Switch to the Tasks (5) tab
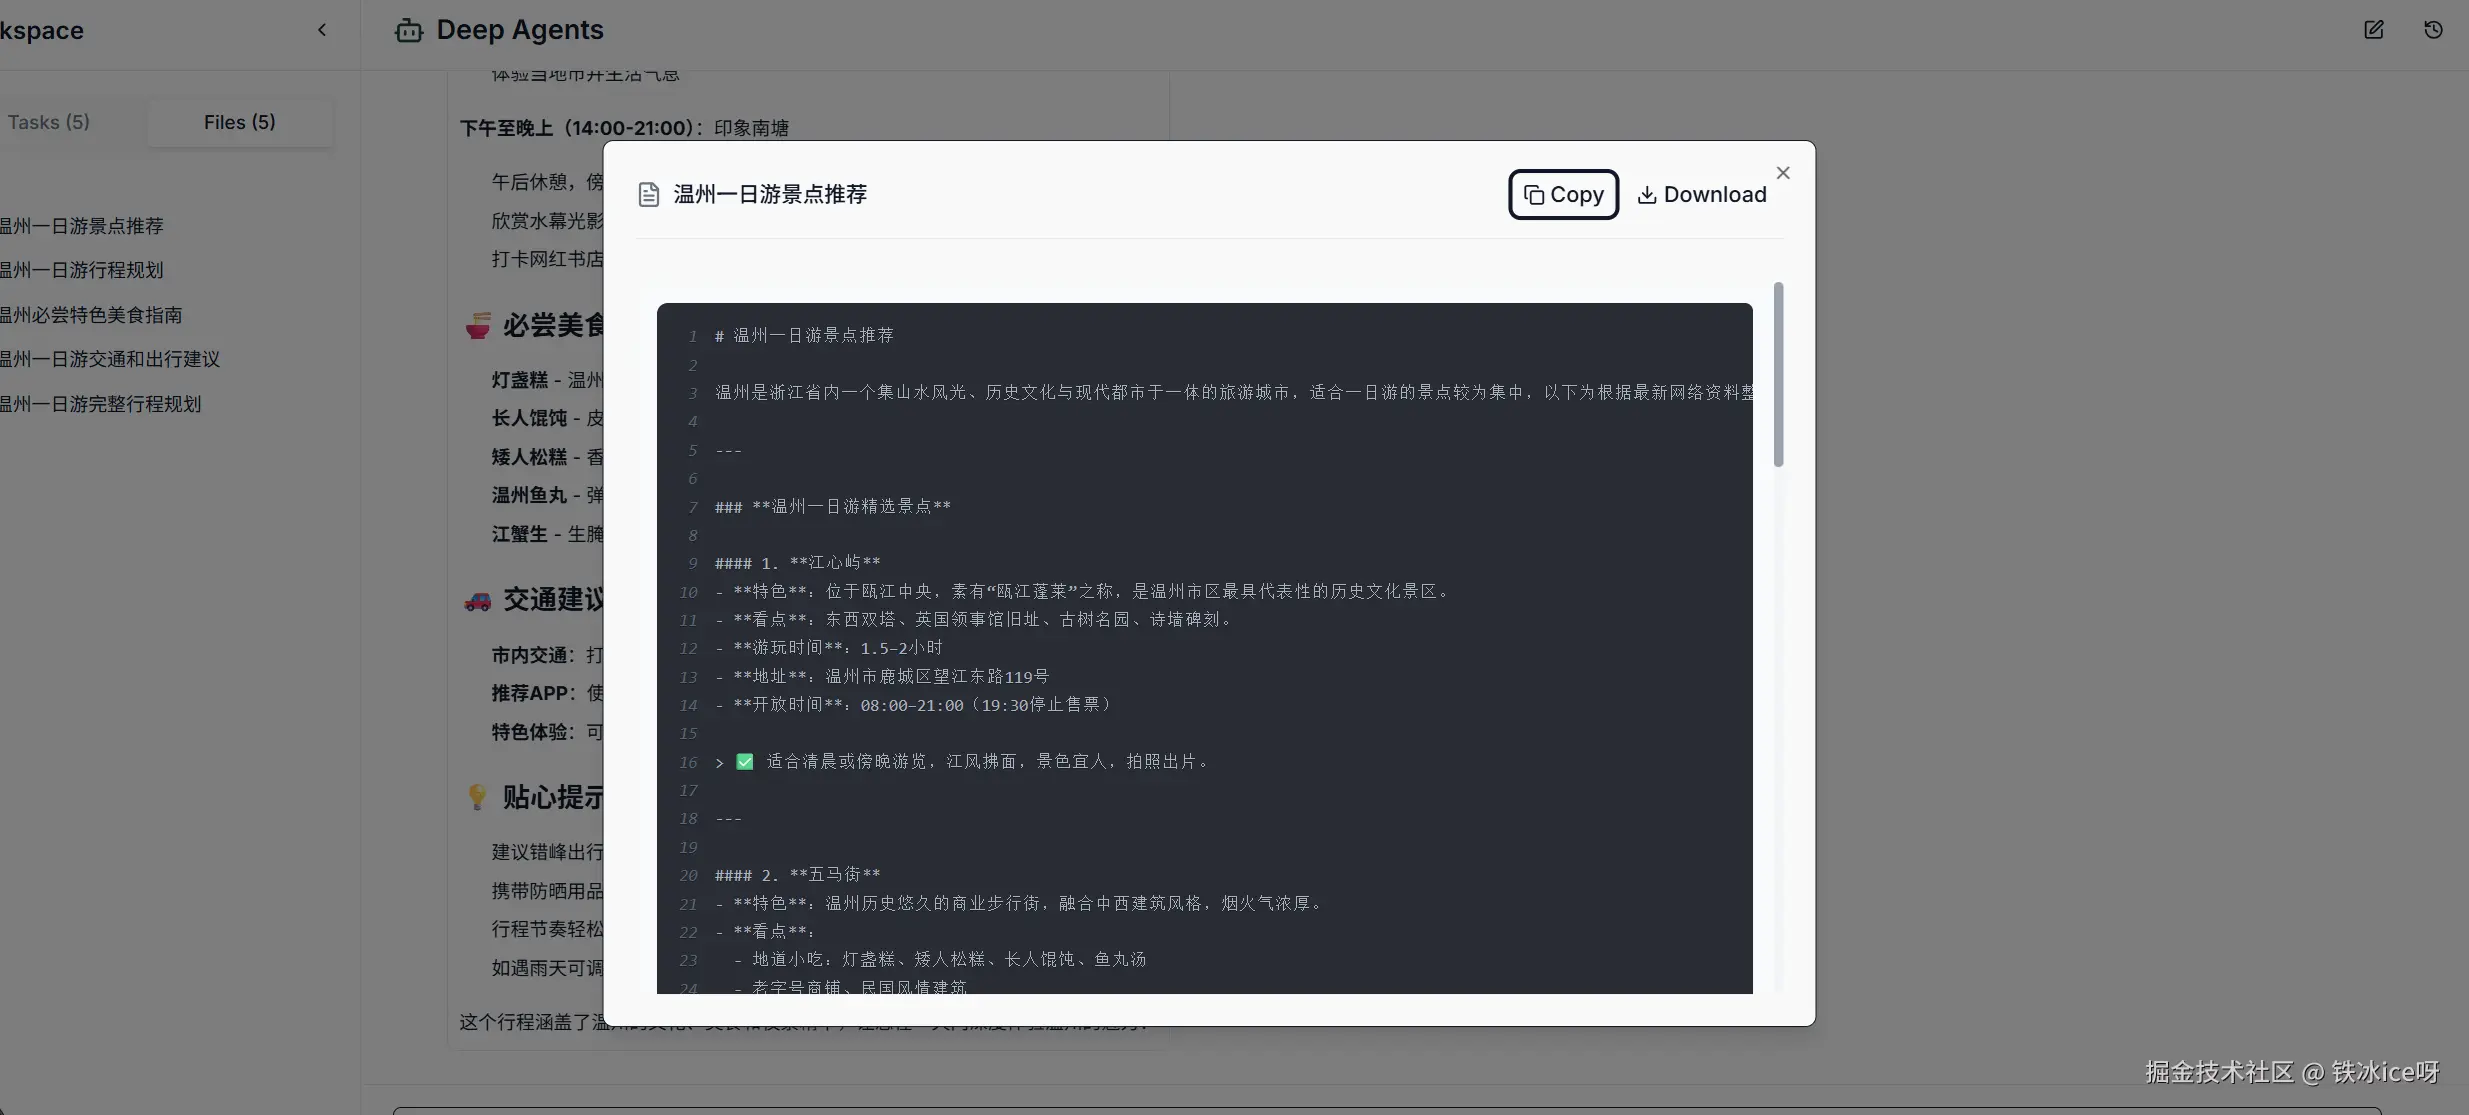The width and height of the screenshot is (2469, 1115). coord(49,121)
